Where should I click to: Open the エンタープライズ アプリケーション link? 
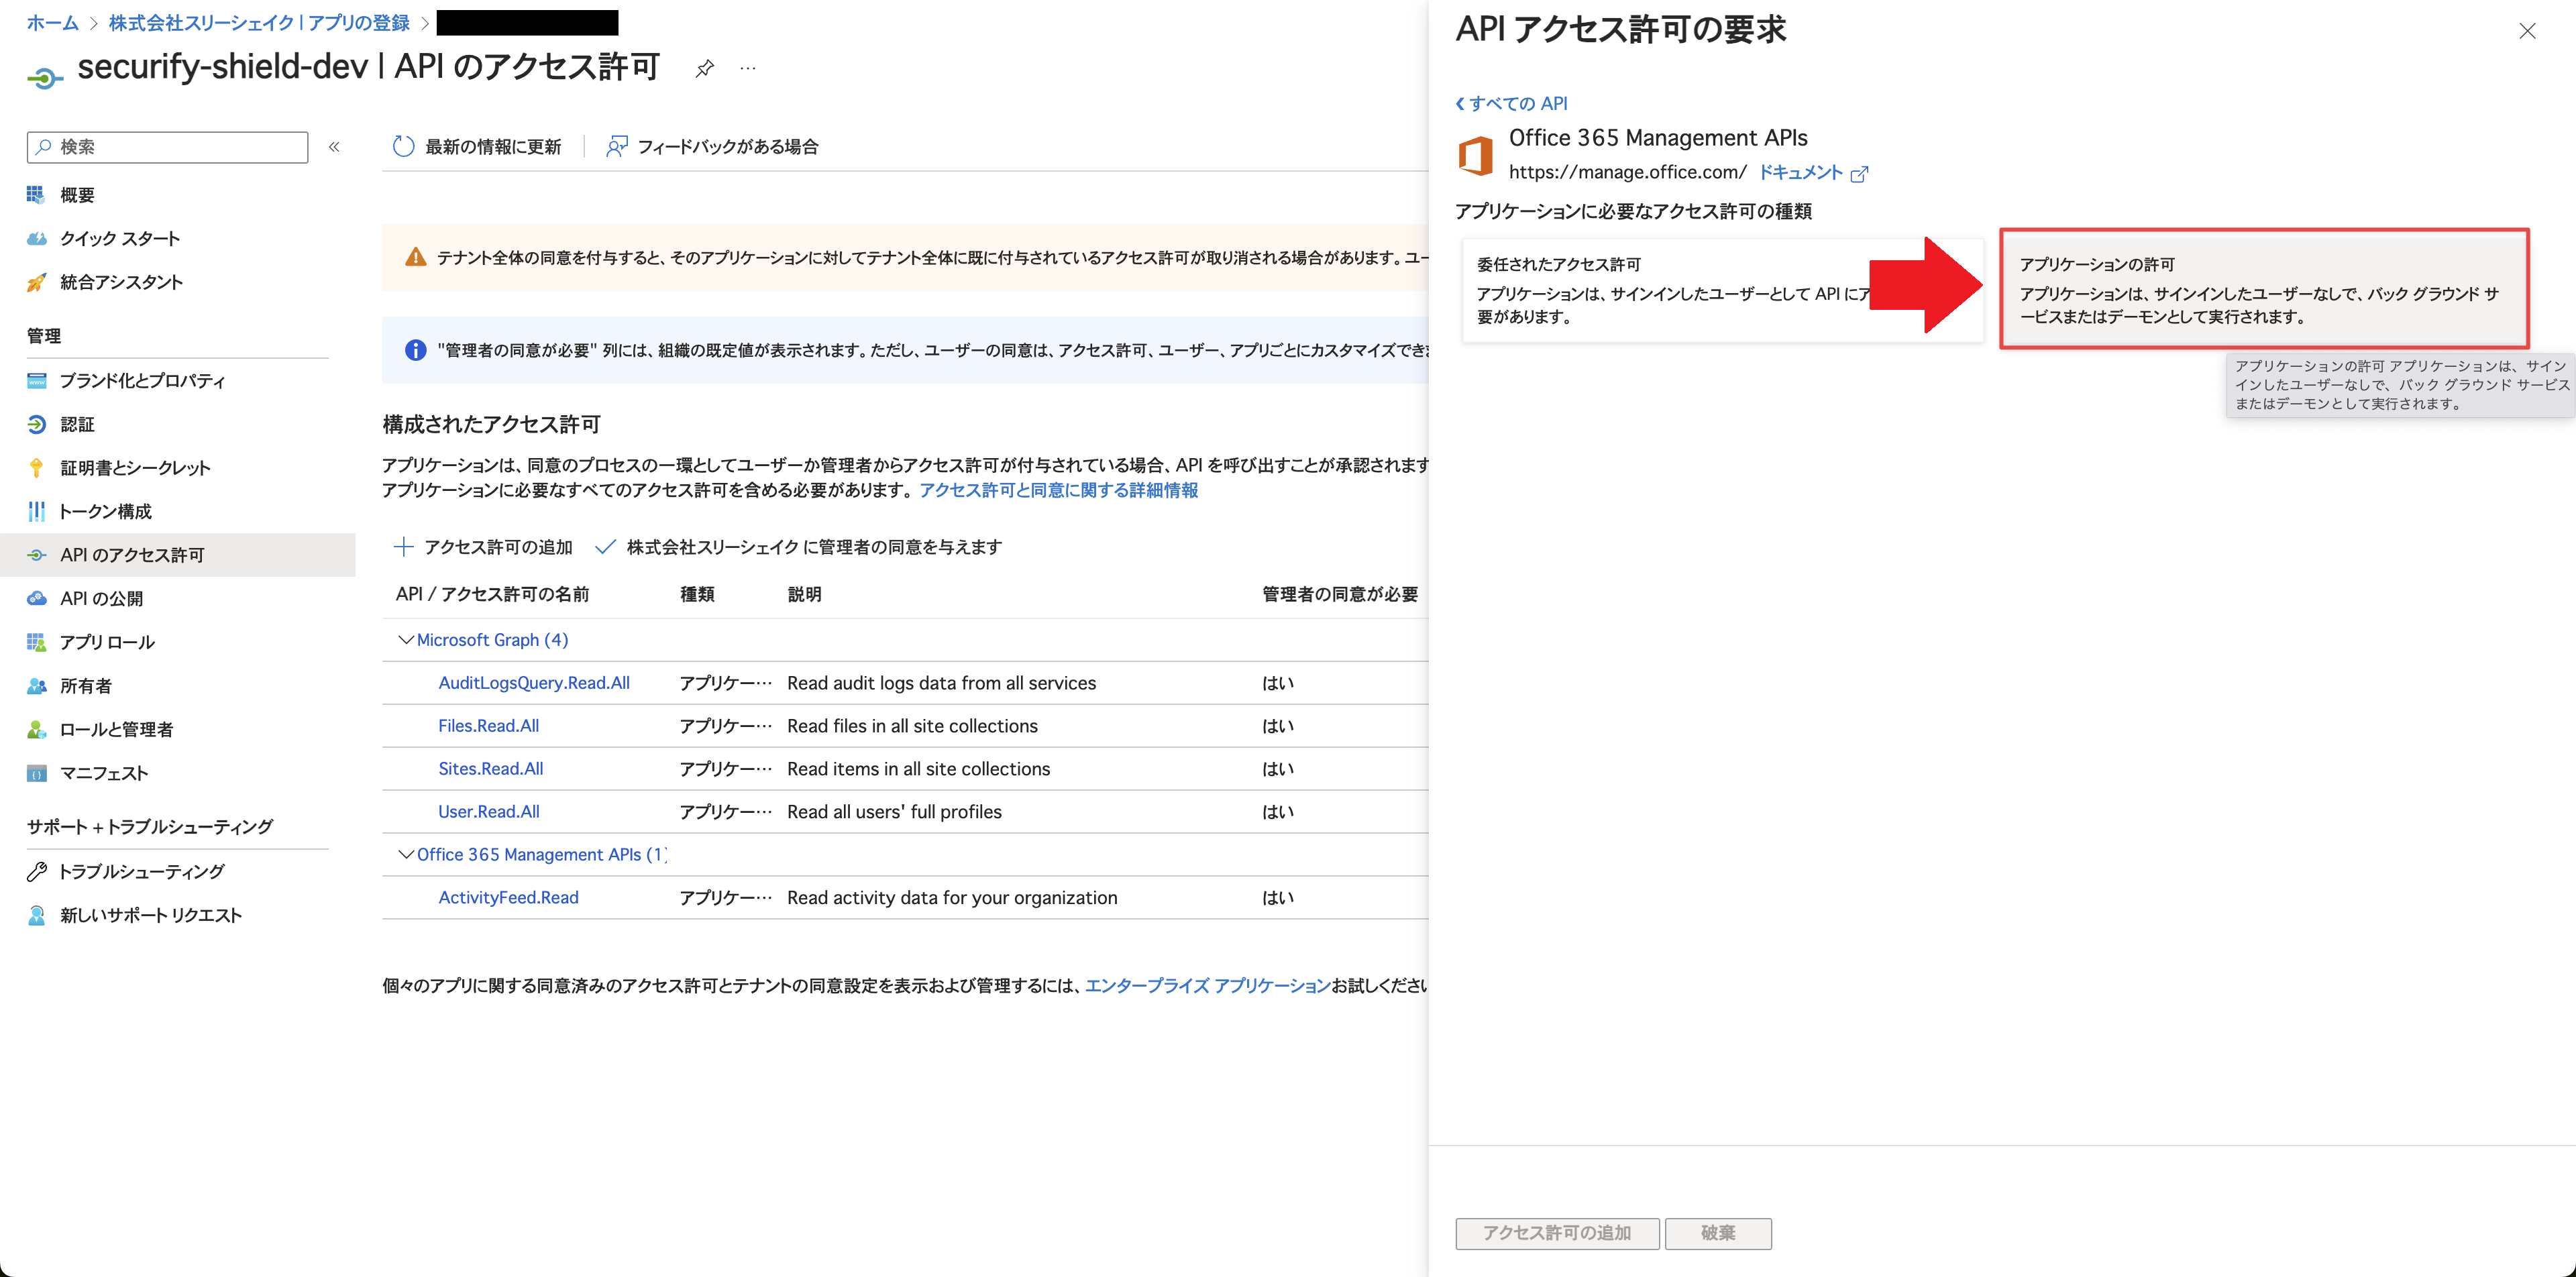tap(1207, 985)
